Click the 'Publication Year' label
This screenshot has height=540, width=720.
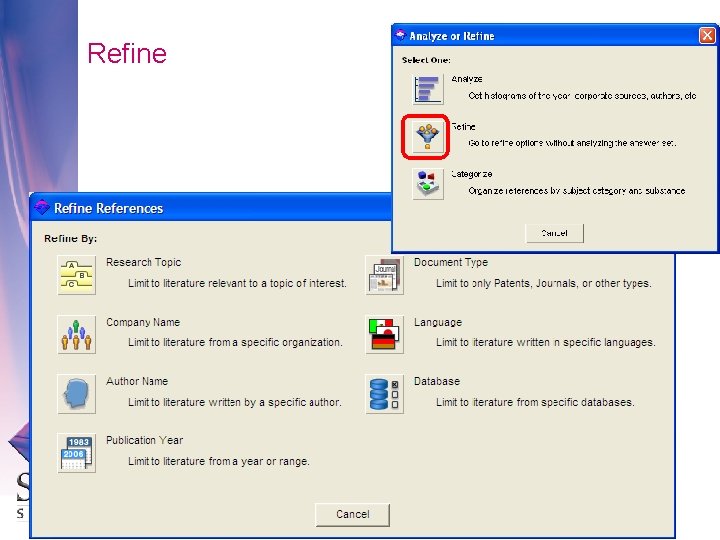[x=145, y=440]
